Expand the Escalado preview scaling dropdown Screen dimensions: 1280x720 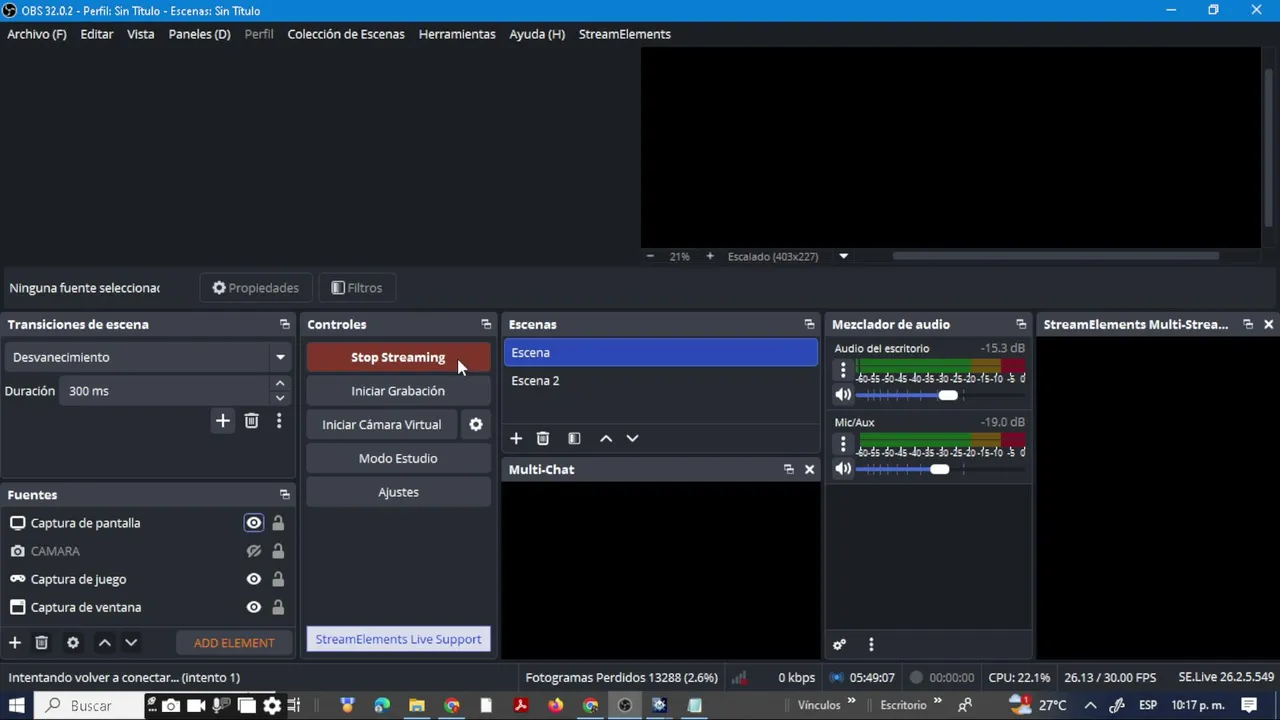843,256
